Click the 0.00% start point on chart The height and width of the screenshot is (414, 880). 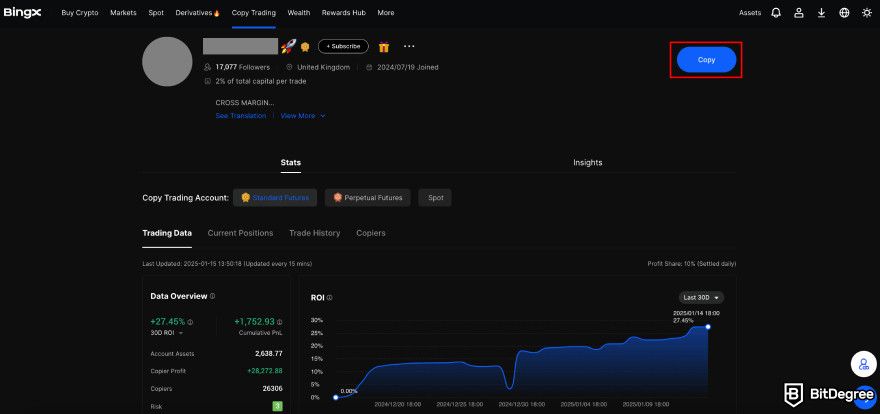(x=336, y=397)
